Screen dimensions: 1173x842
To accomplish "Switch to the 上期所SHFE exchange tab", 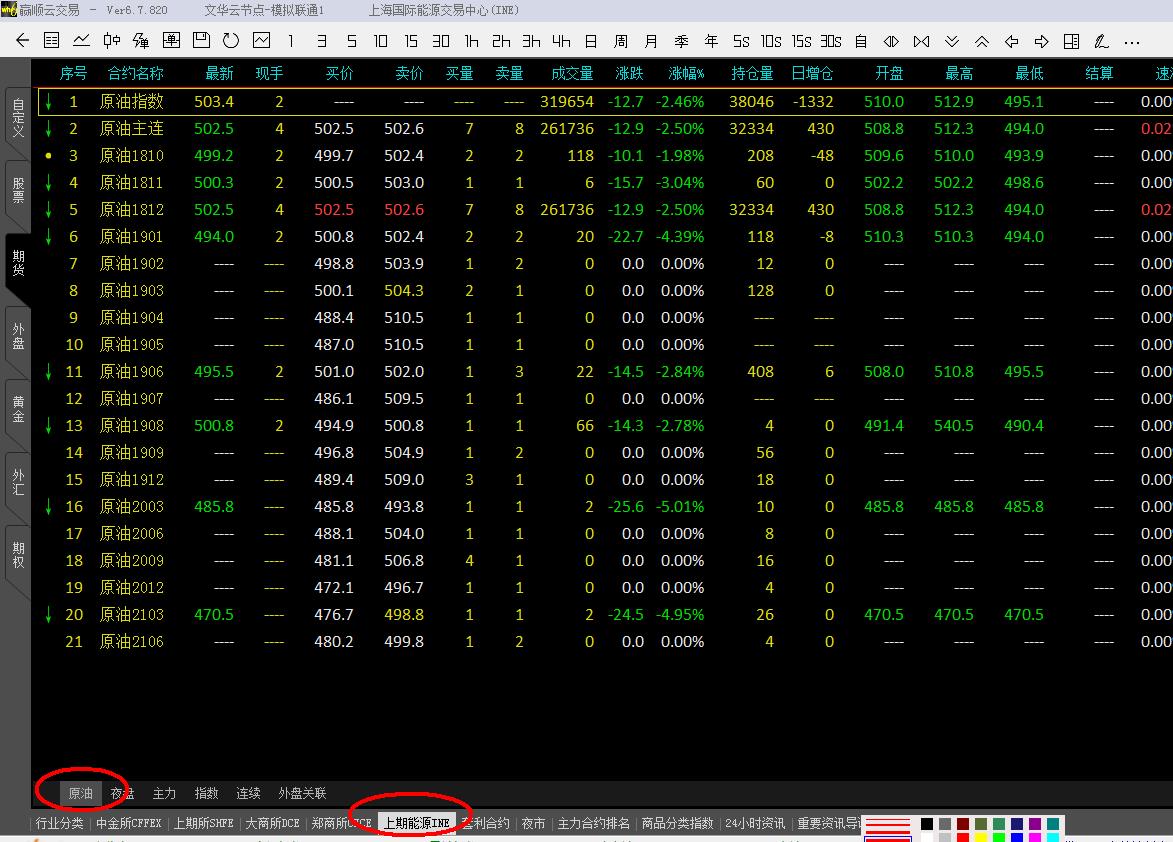I will coord(204,823).
